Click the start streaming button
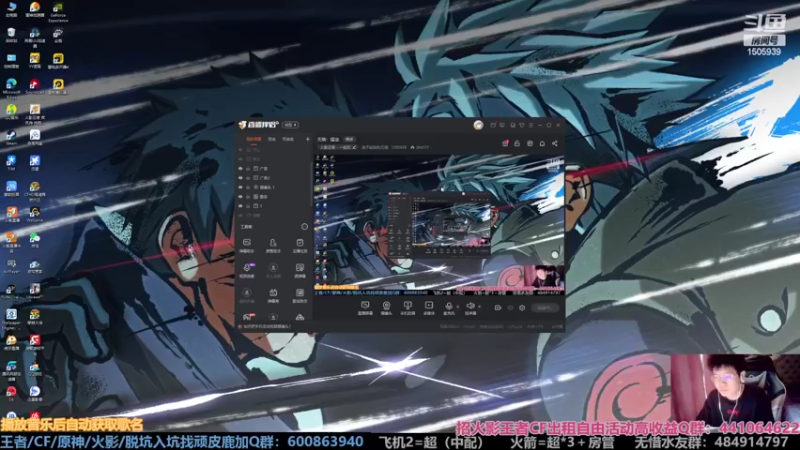This screenshot has width=800, height=450. [545, 308]
